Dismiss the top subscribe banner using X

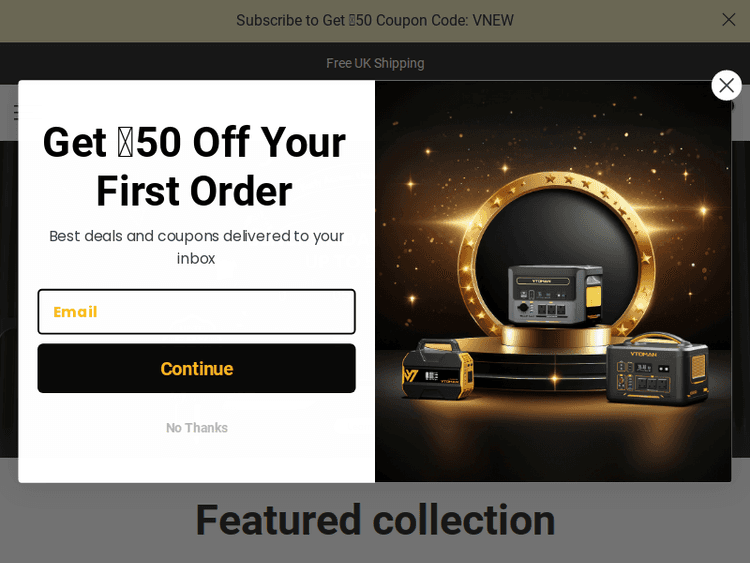click(728, 20)
